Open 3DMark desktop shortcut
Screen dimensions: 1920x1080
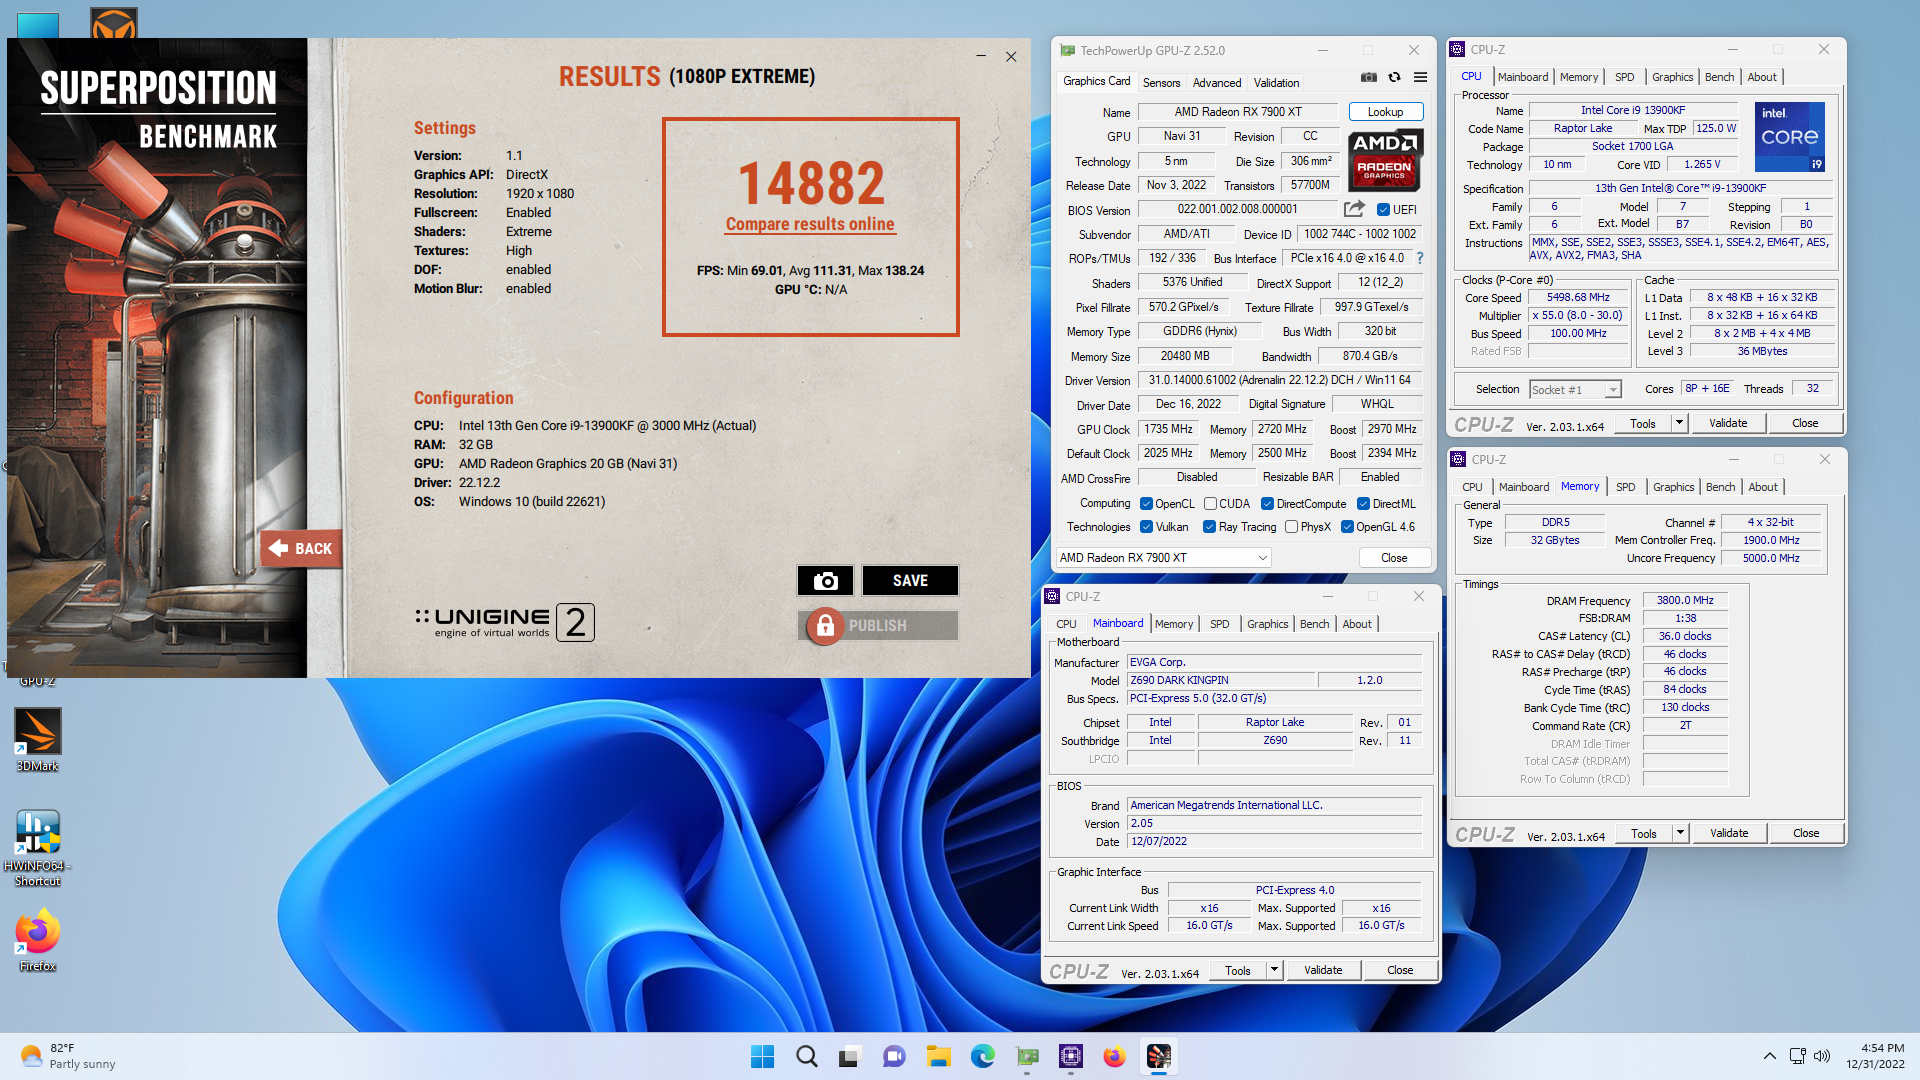[x=38, y=740]
